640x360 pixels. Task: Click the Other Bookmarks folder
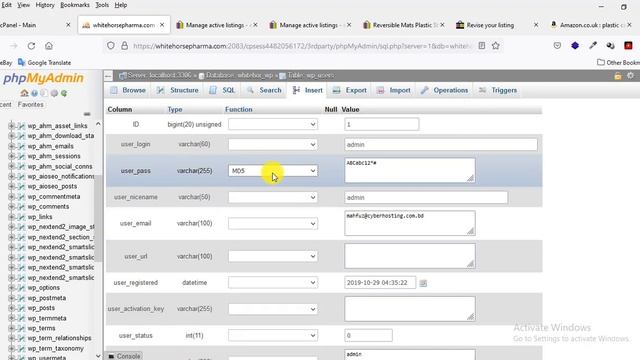pos(618,62)
